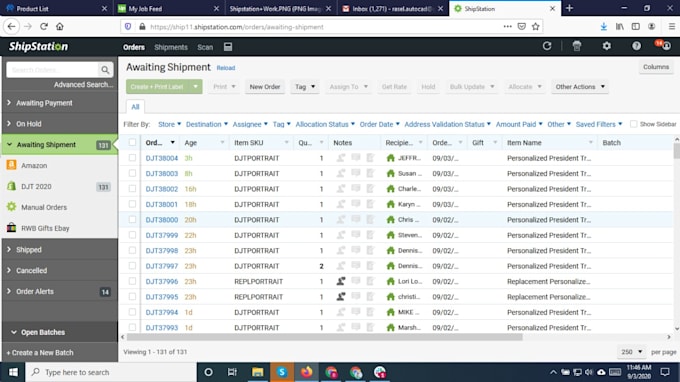Screen dimensions: 680x382
Task: Check the box for order DJT38003
Action: tap(132, 173)
